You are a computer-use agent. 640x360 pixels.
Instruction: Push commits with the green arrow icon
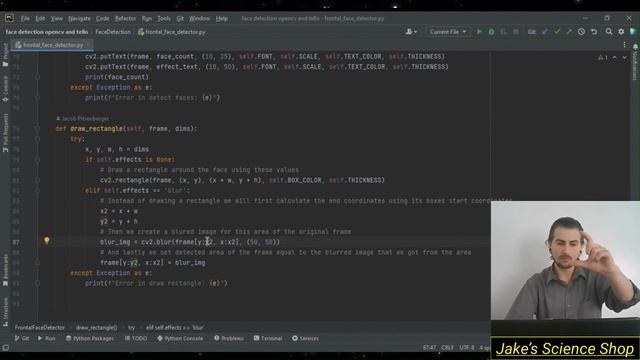[x=569, y=32]
